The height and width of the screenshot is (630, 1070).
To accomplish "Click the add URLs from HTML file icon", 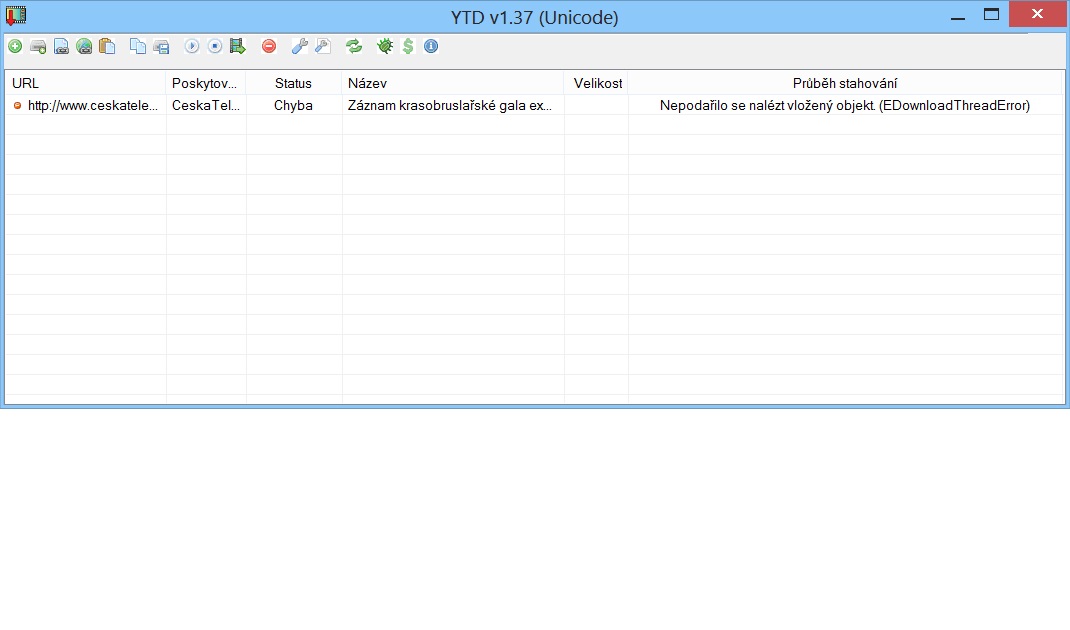I will [x=61, y=46].
